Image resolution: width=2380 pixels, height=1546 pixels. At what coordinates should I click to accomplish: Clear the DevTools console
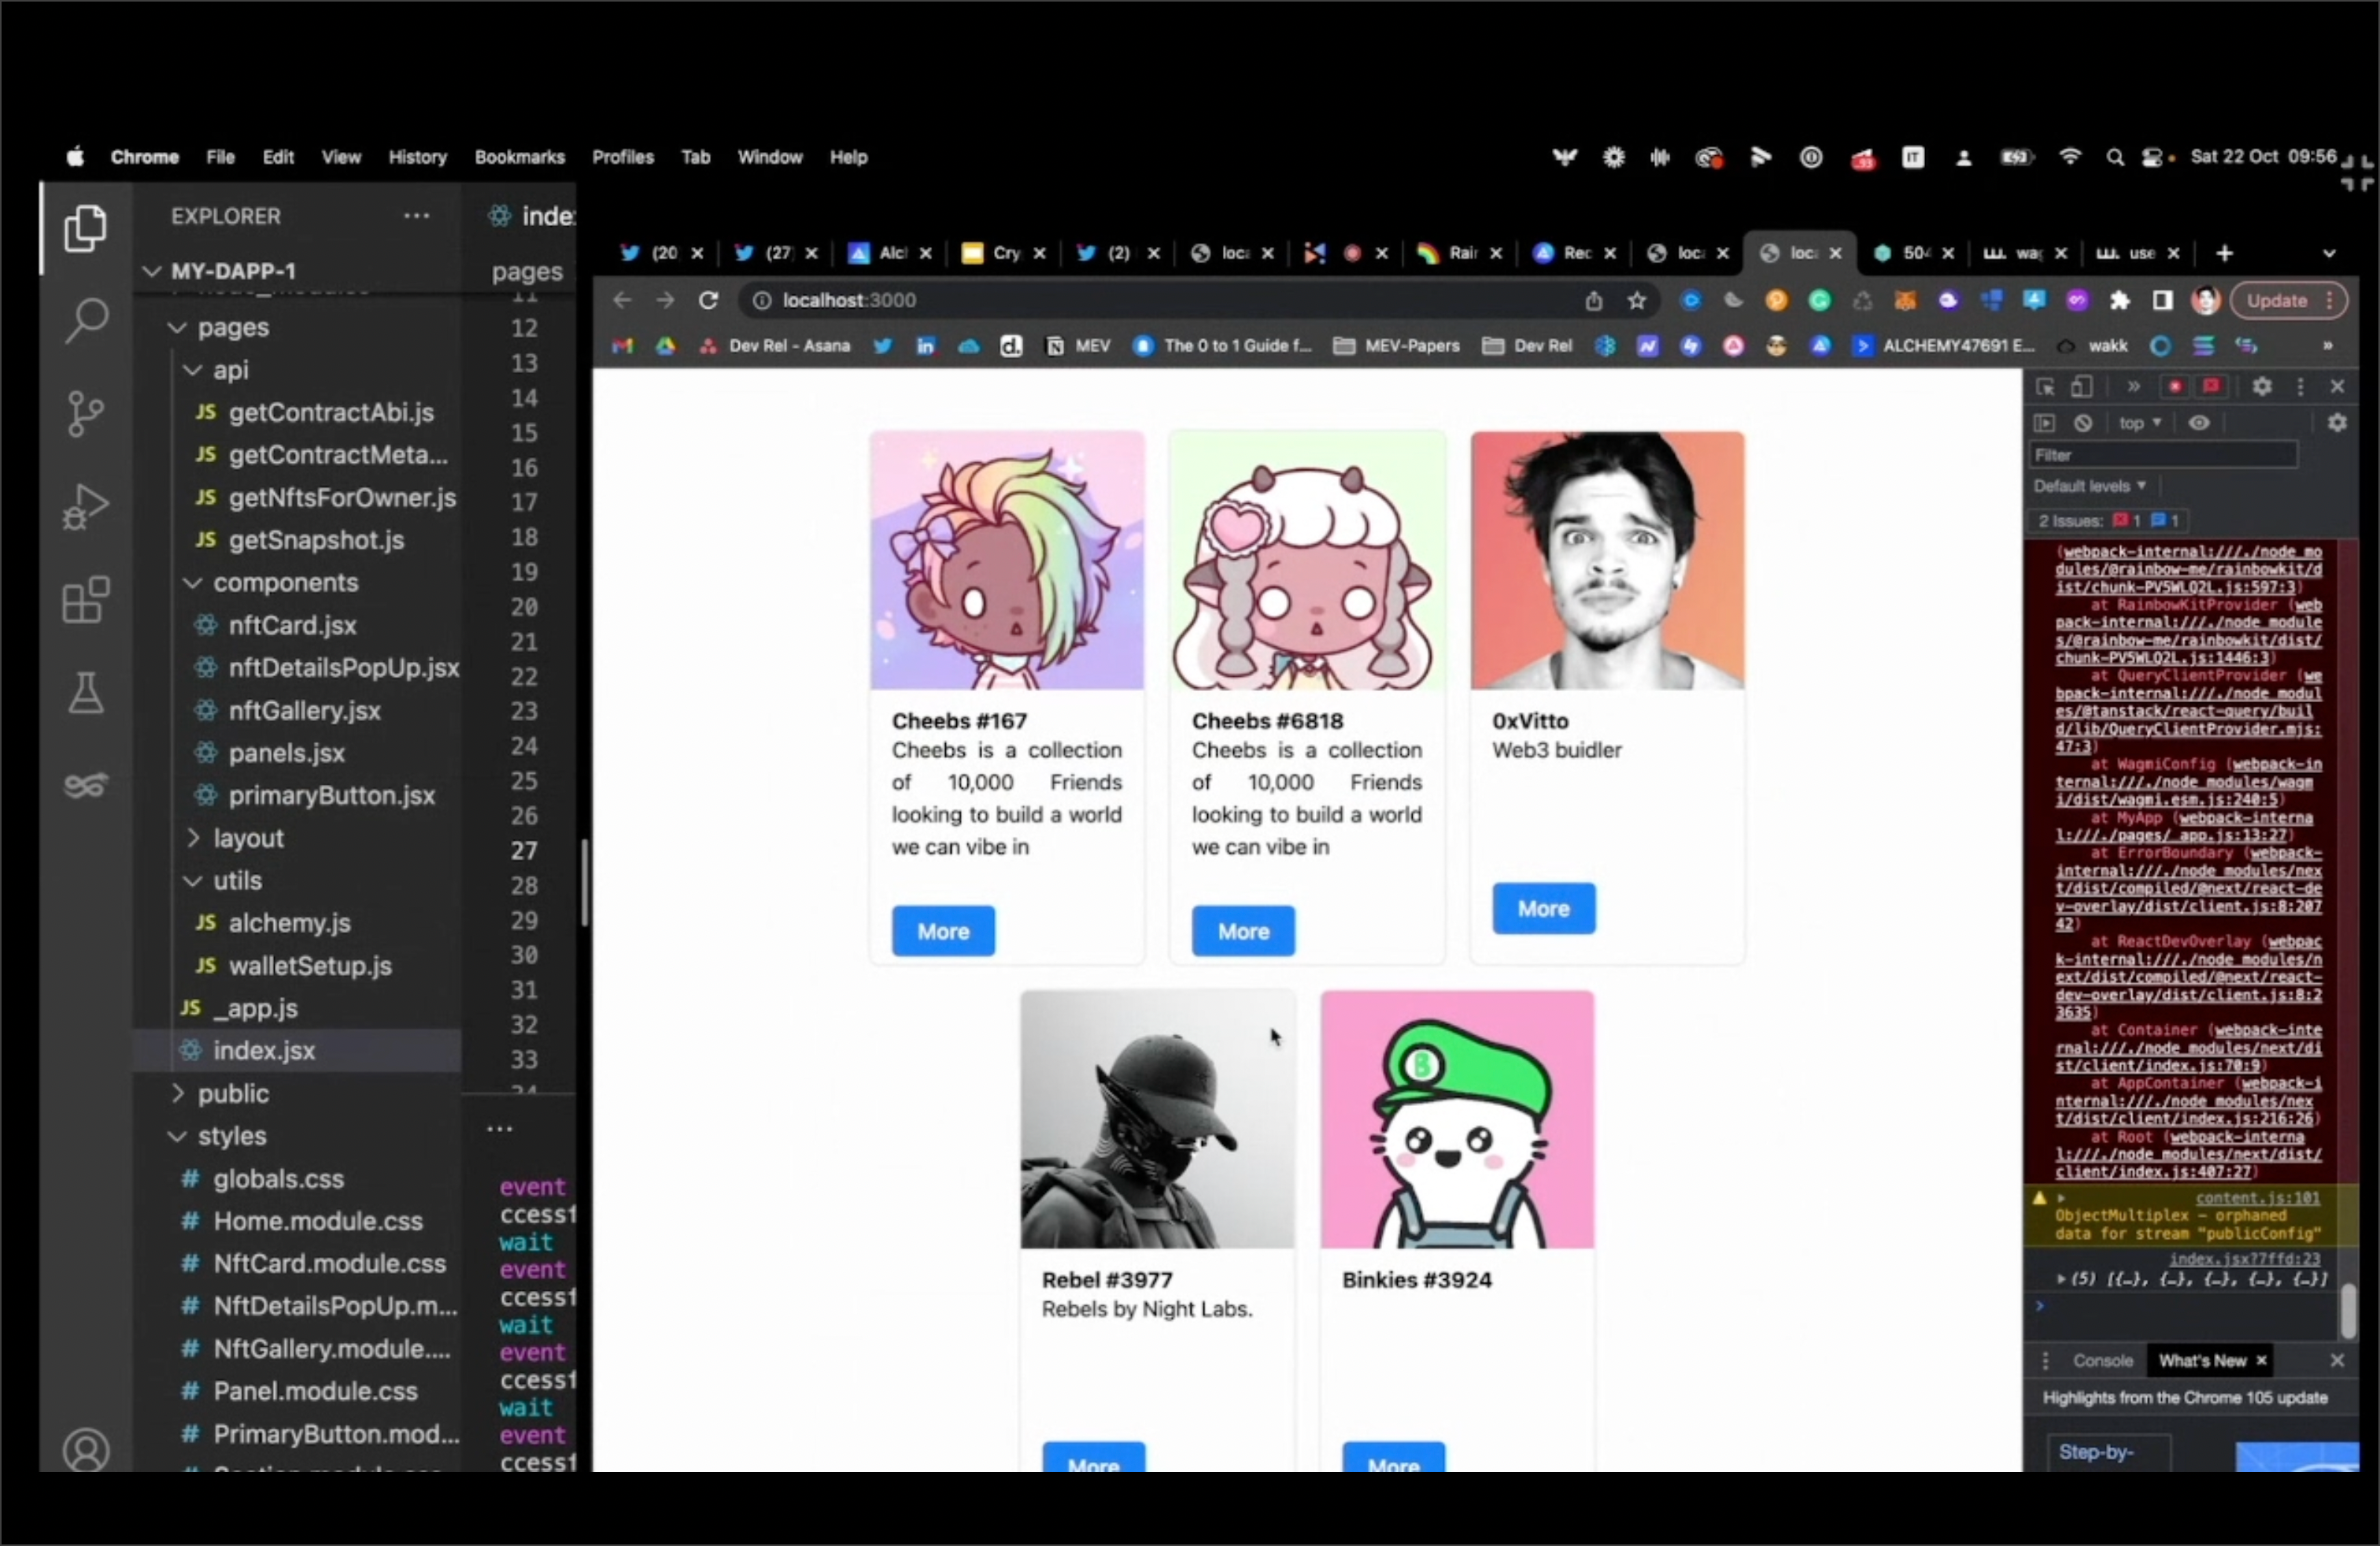pyautogui.click(x=2083, y=423)
